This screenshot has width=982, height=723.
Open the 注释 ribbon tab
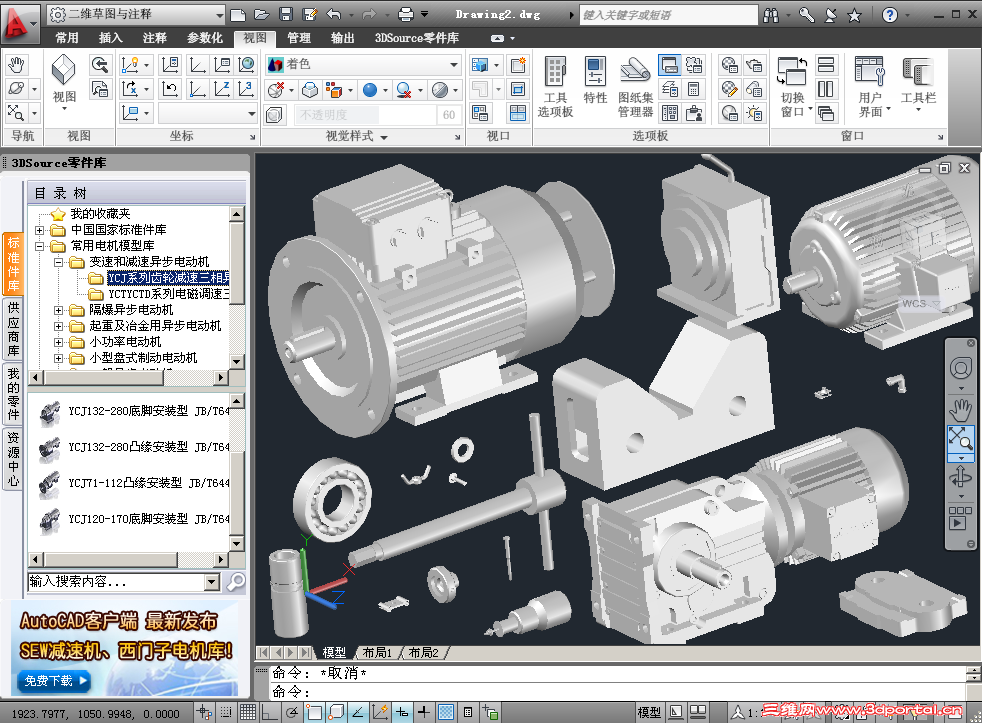[155, 38]
